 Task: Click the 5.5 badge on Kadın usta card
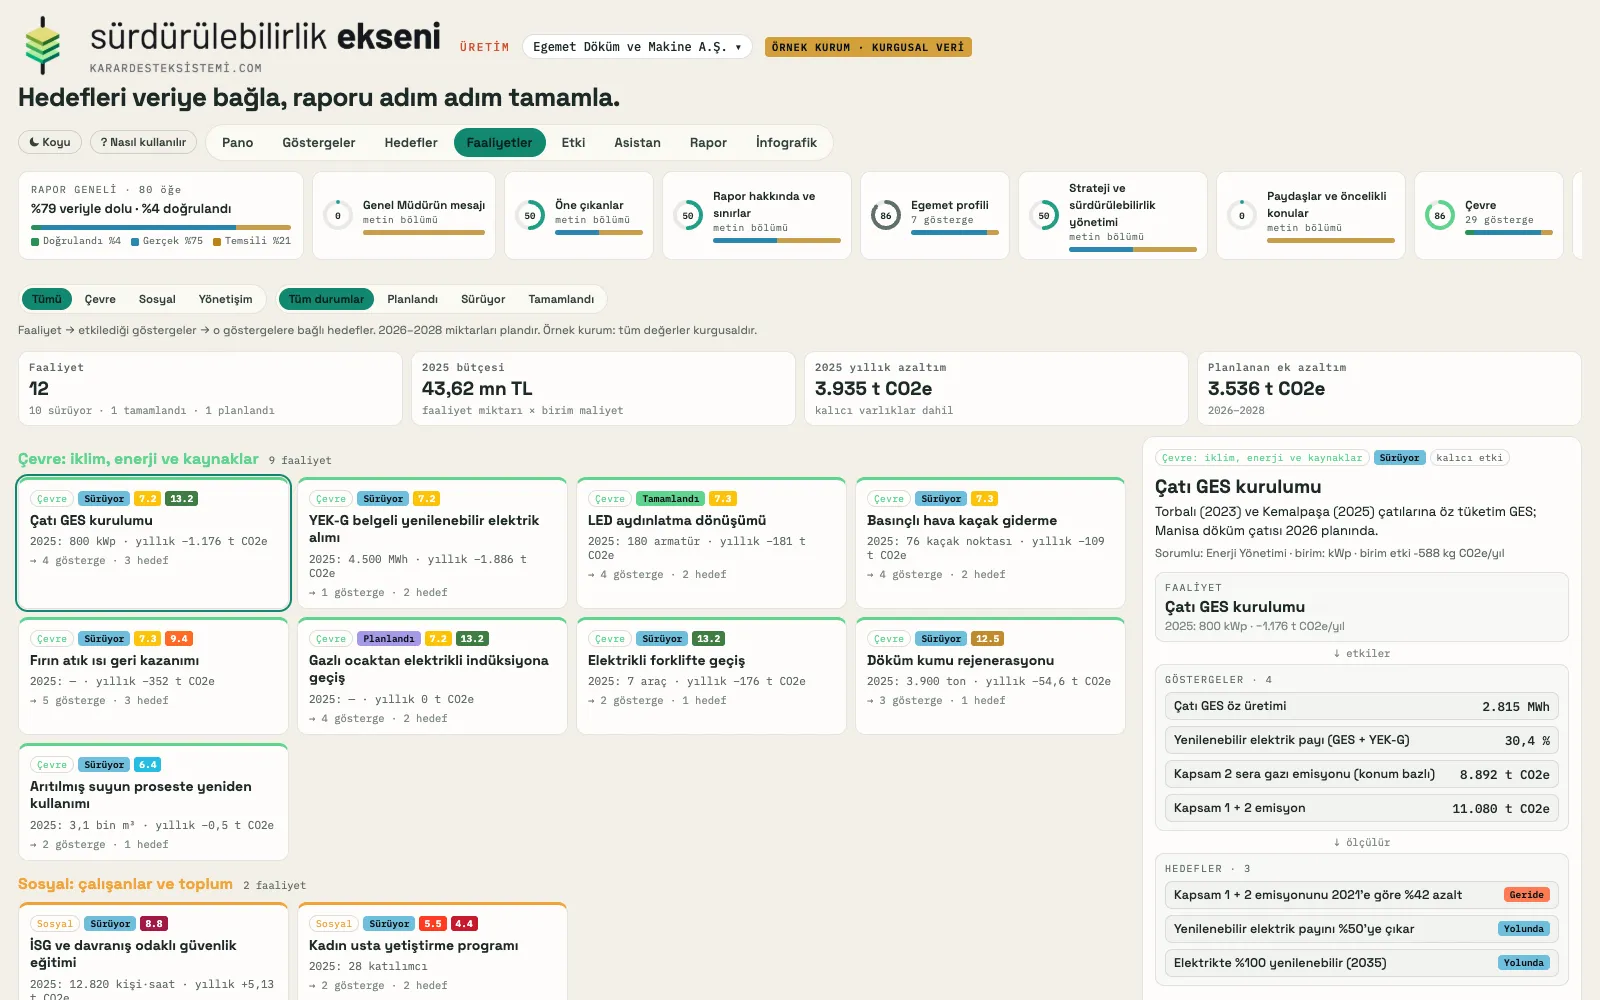(x=433, y=923)
